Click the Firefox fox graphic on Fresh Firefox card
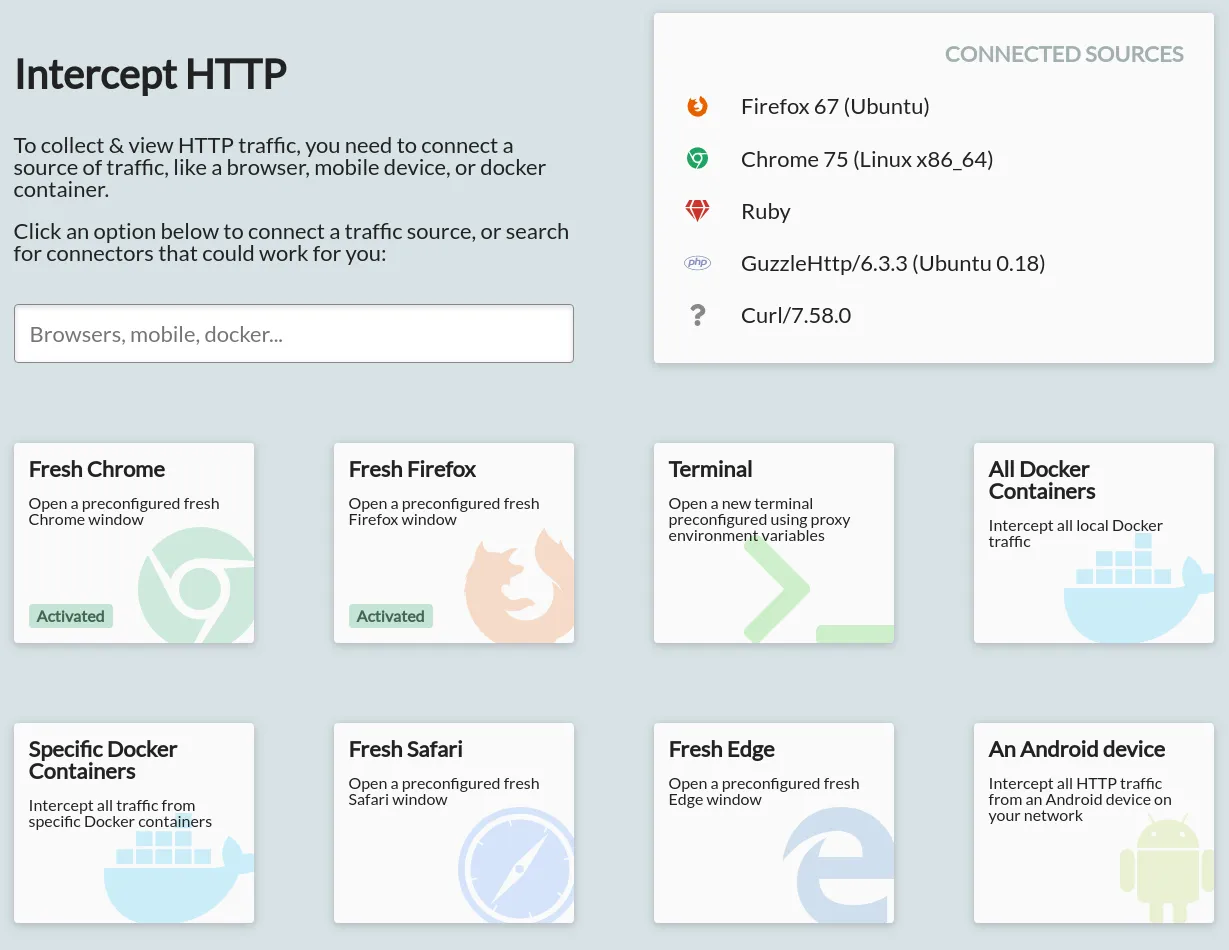 pos(518,585)
